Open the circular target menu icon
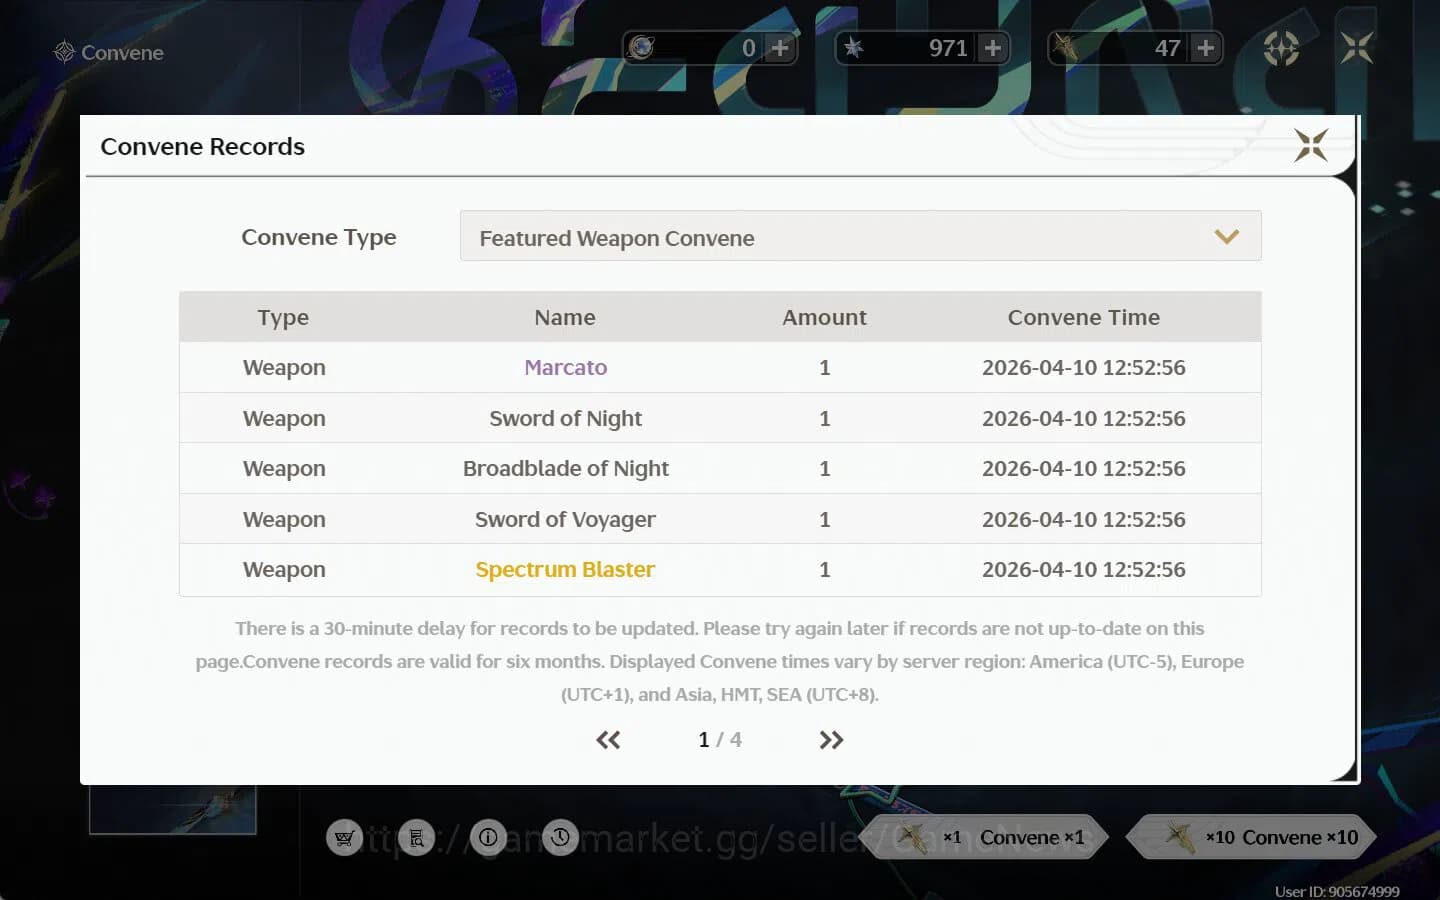Screen dimensions: 1440x900 (x=1281, y=48)
